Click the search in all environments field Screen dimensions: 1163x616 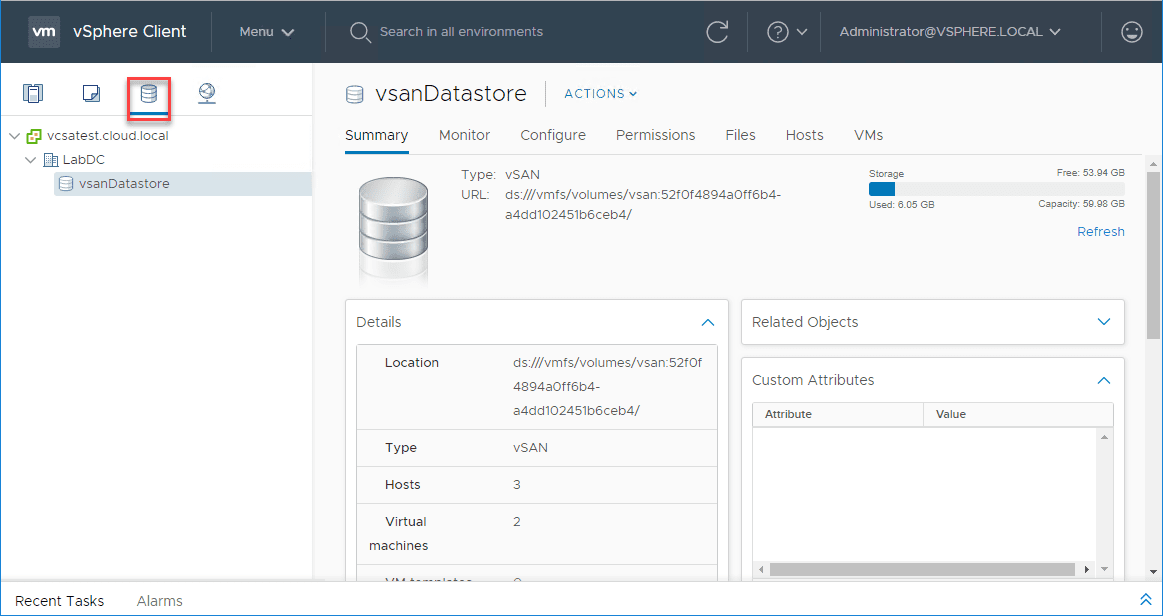click(x=461, y=32)
